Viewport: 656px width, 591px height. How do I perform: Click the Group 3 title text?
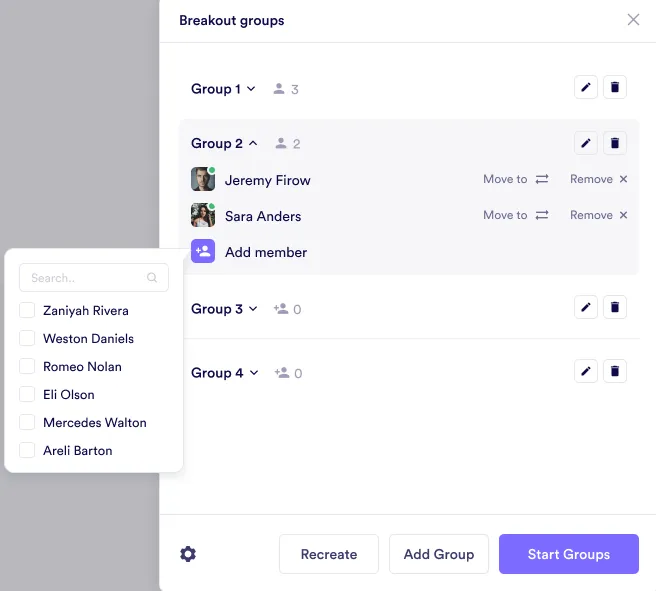(217, 309)
